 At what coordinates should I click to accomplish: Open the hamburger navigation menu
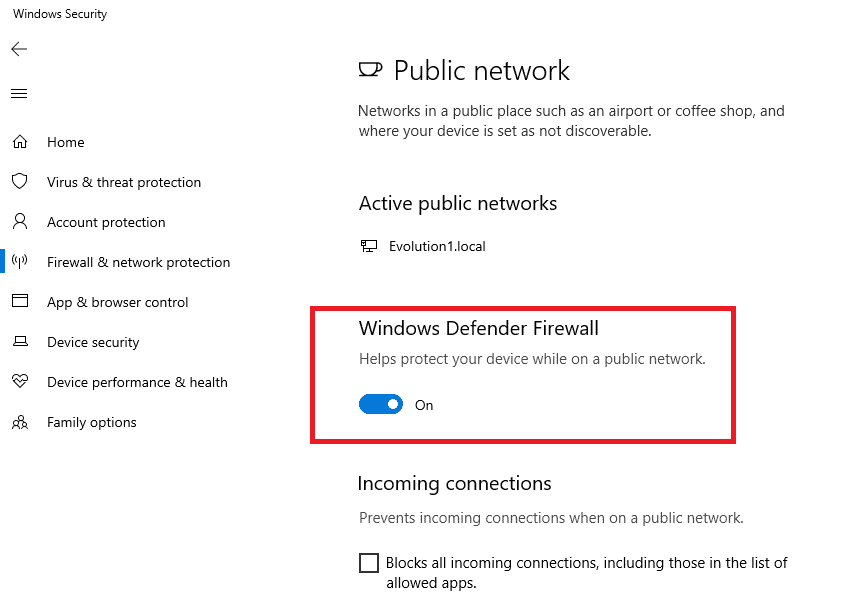19,94
